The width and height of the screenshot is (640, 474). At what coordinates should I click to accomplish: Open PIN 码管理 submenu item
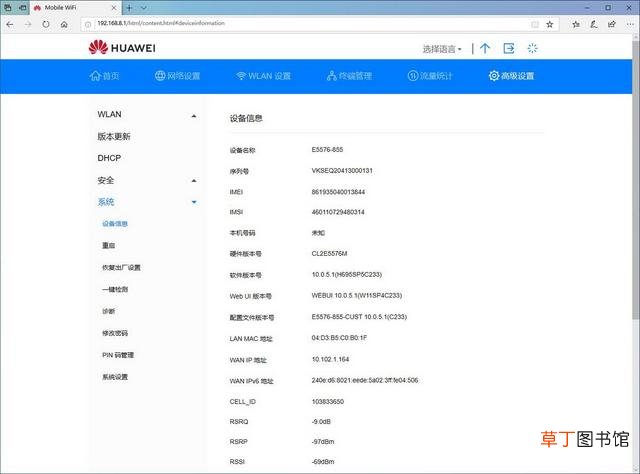click(x=118, y=355)
